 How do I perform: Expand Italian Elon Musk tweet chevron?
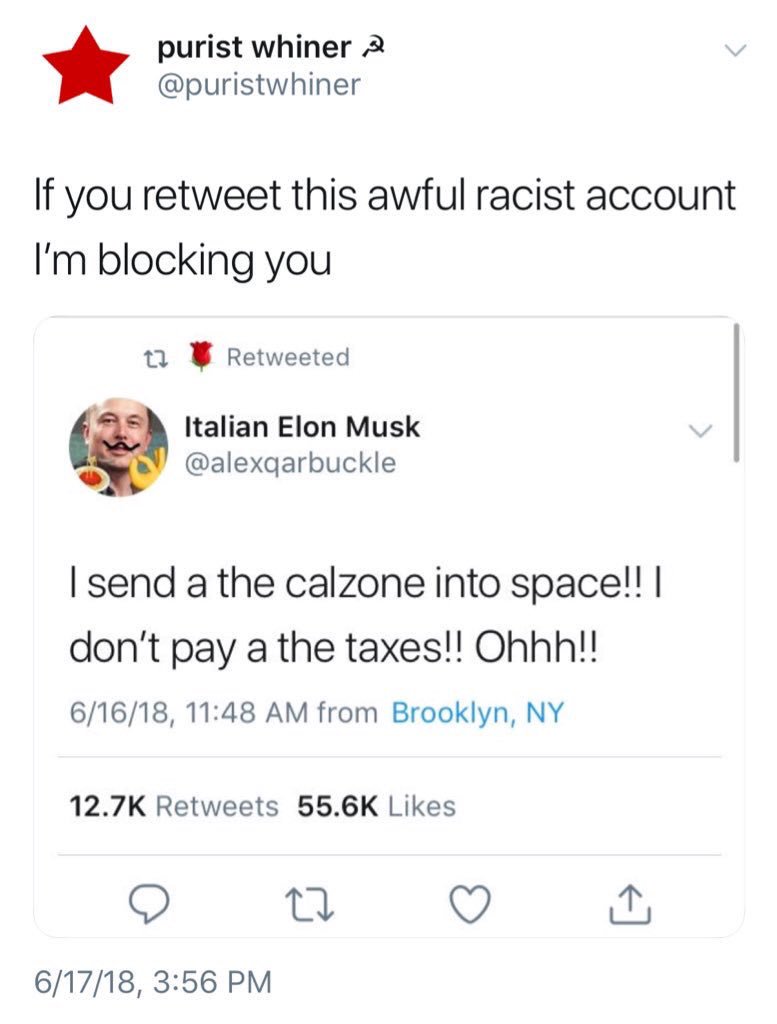click(x=700, y=430)
